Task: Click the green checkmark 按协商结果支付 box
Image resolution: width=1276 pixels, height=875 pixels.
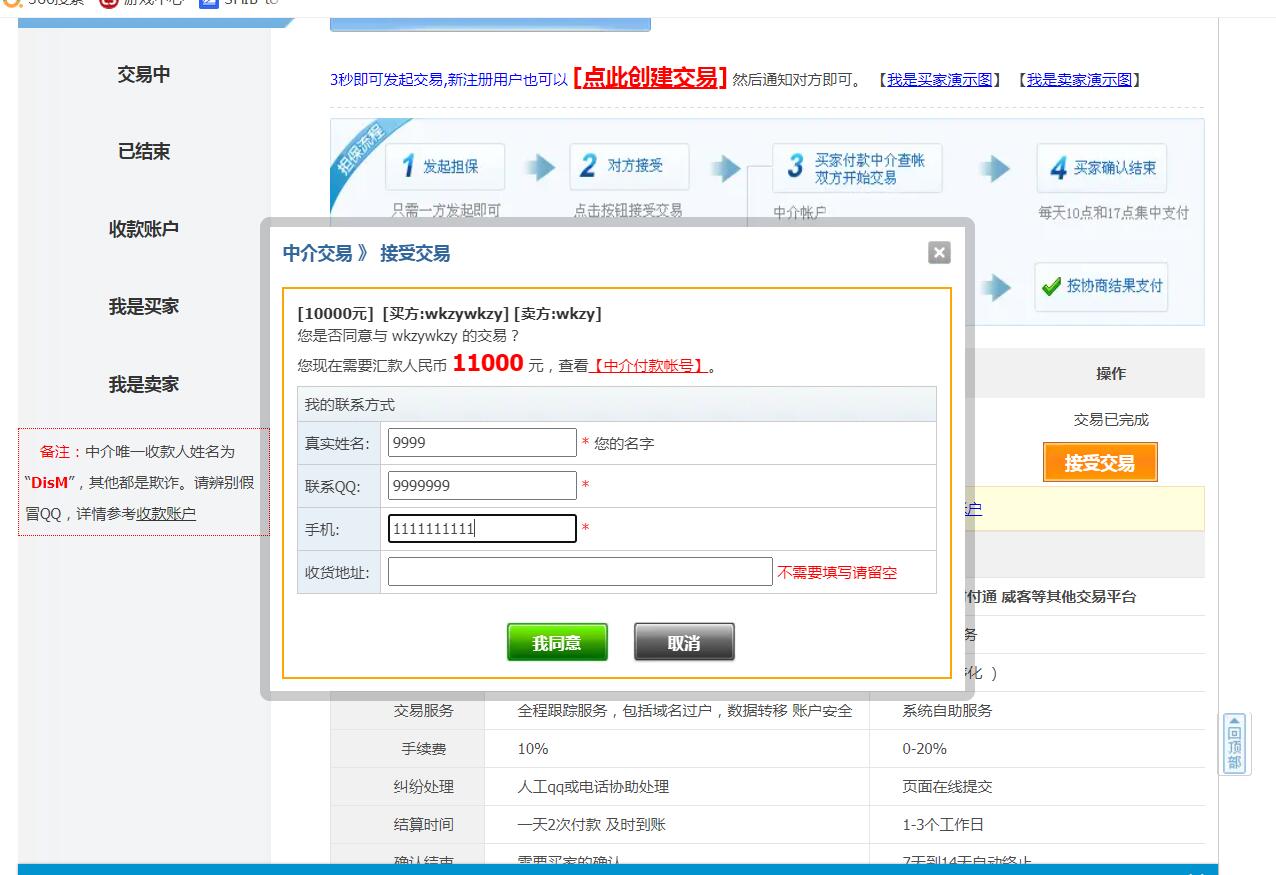Action: click(x=1100, y=286)
